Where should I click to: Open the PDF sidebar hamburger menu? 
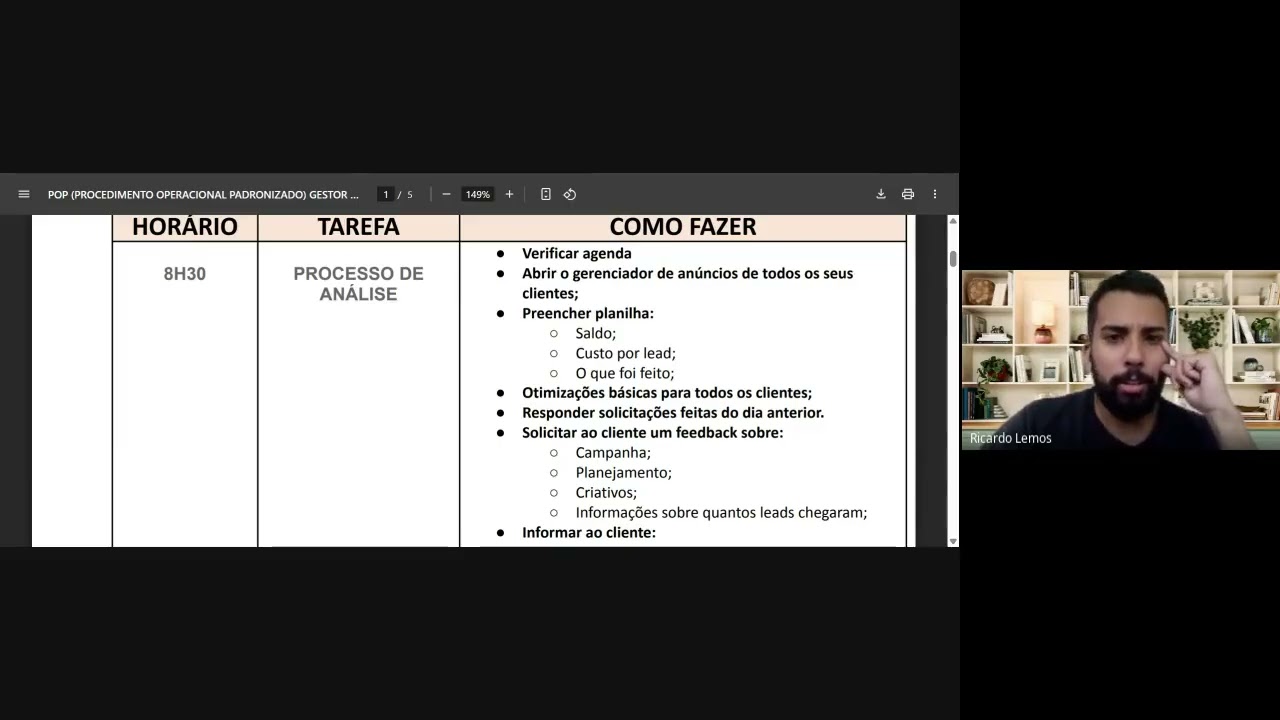[24, 194]
